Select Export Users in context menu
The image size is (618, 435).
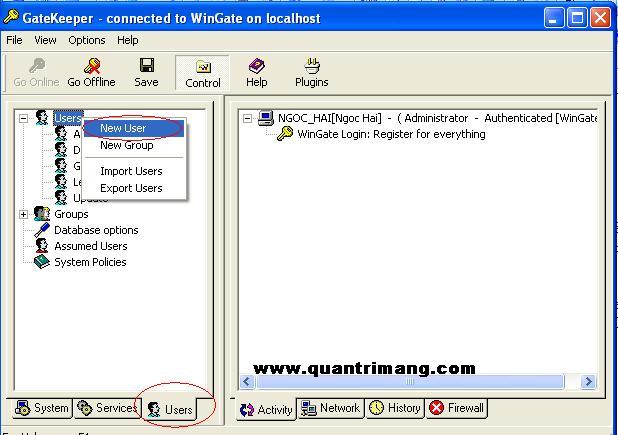pos(134,188)
